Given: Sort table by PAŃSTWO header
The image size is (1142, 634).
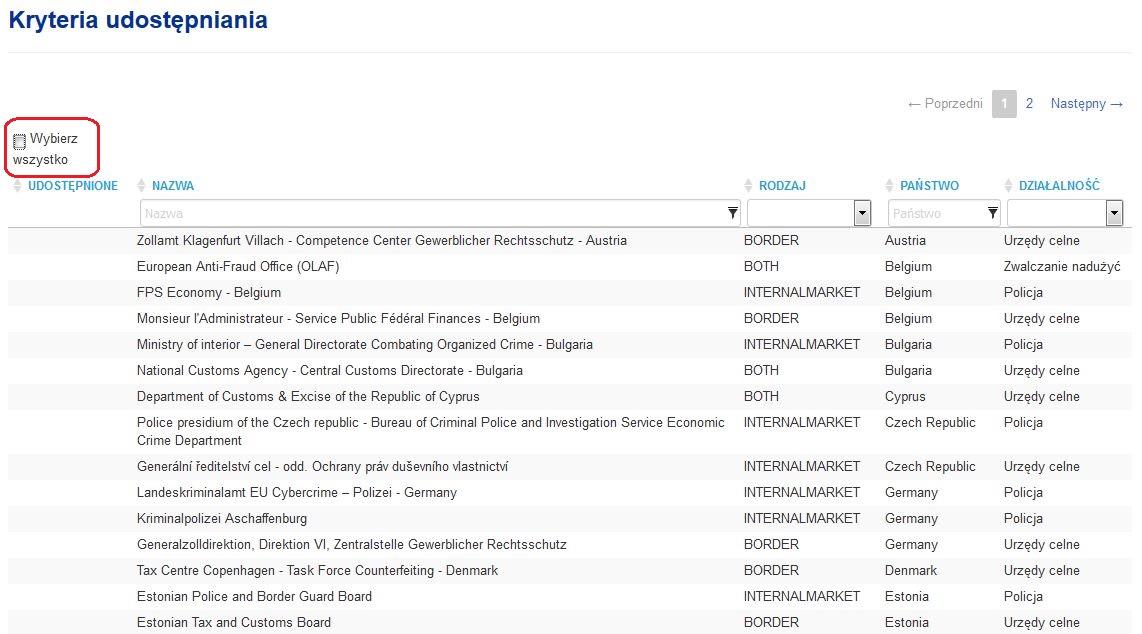Looking at the screenshot, I should click(929, 186).
